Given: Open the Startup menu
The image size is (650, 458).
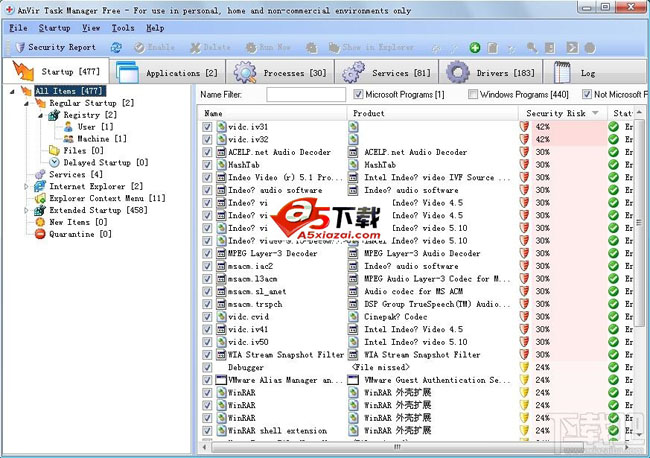Looking at the screenshot, I should coord(54,28).
